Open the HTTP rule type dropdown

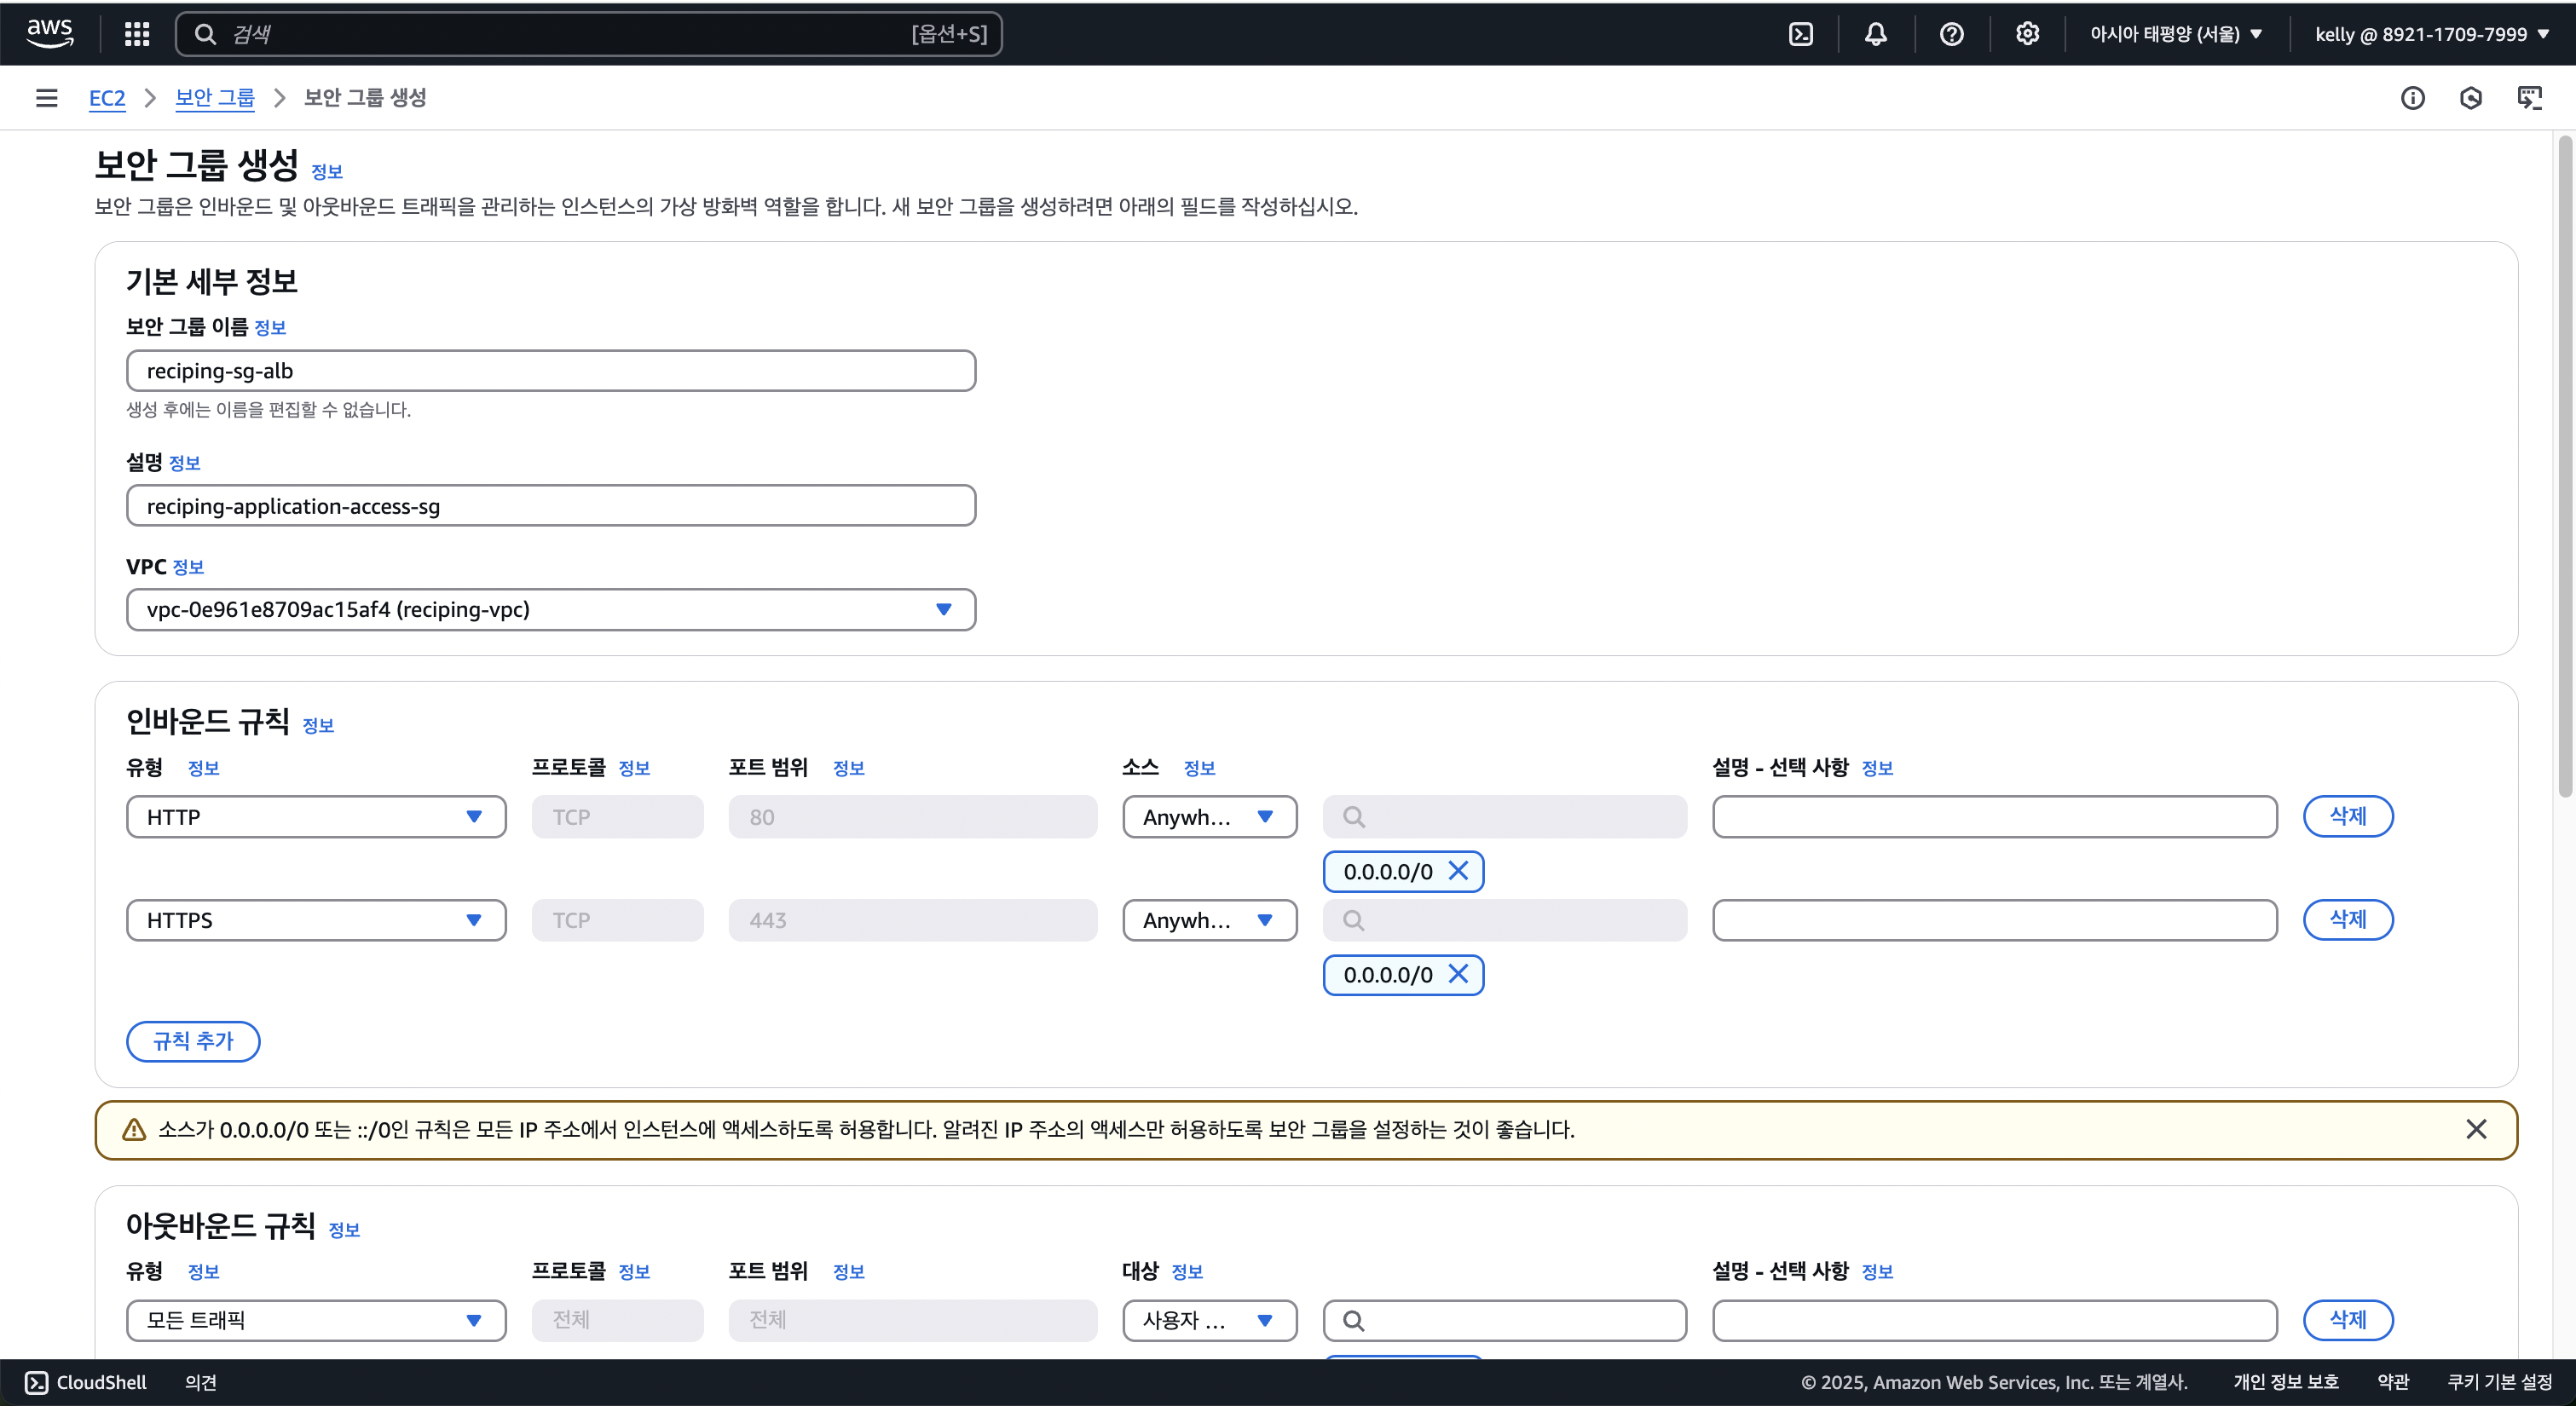(315, 817)
